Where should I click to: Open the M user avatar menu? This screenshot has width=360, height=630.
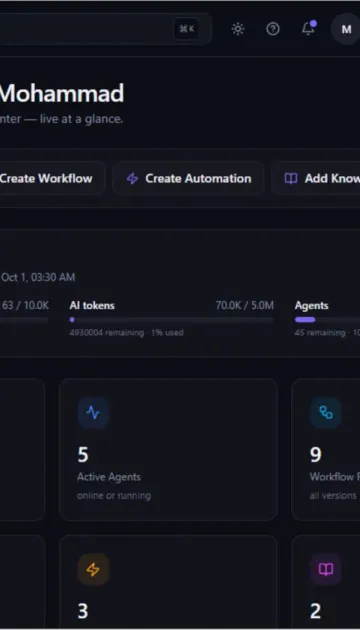coord(346,29)
